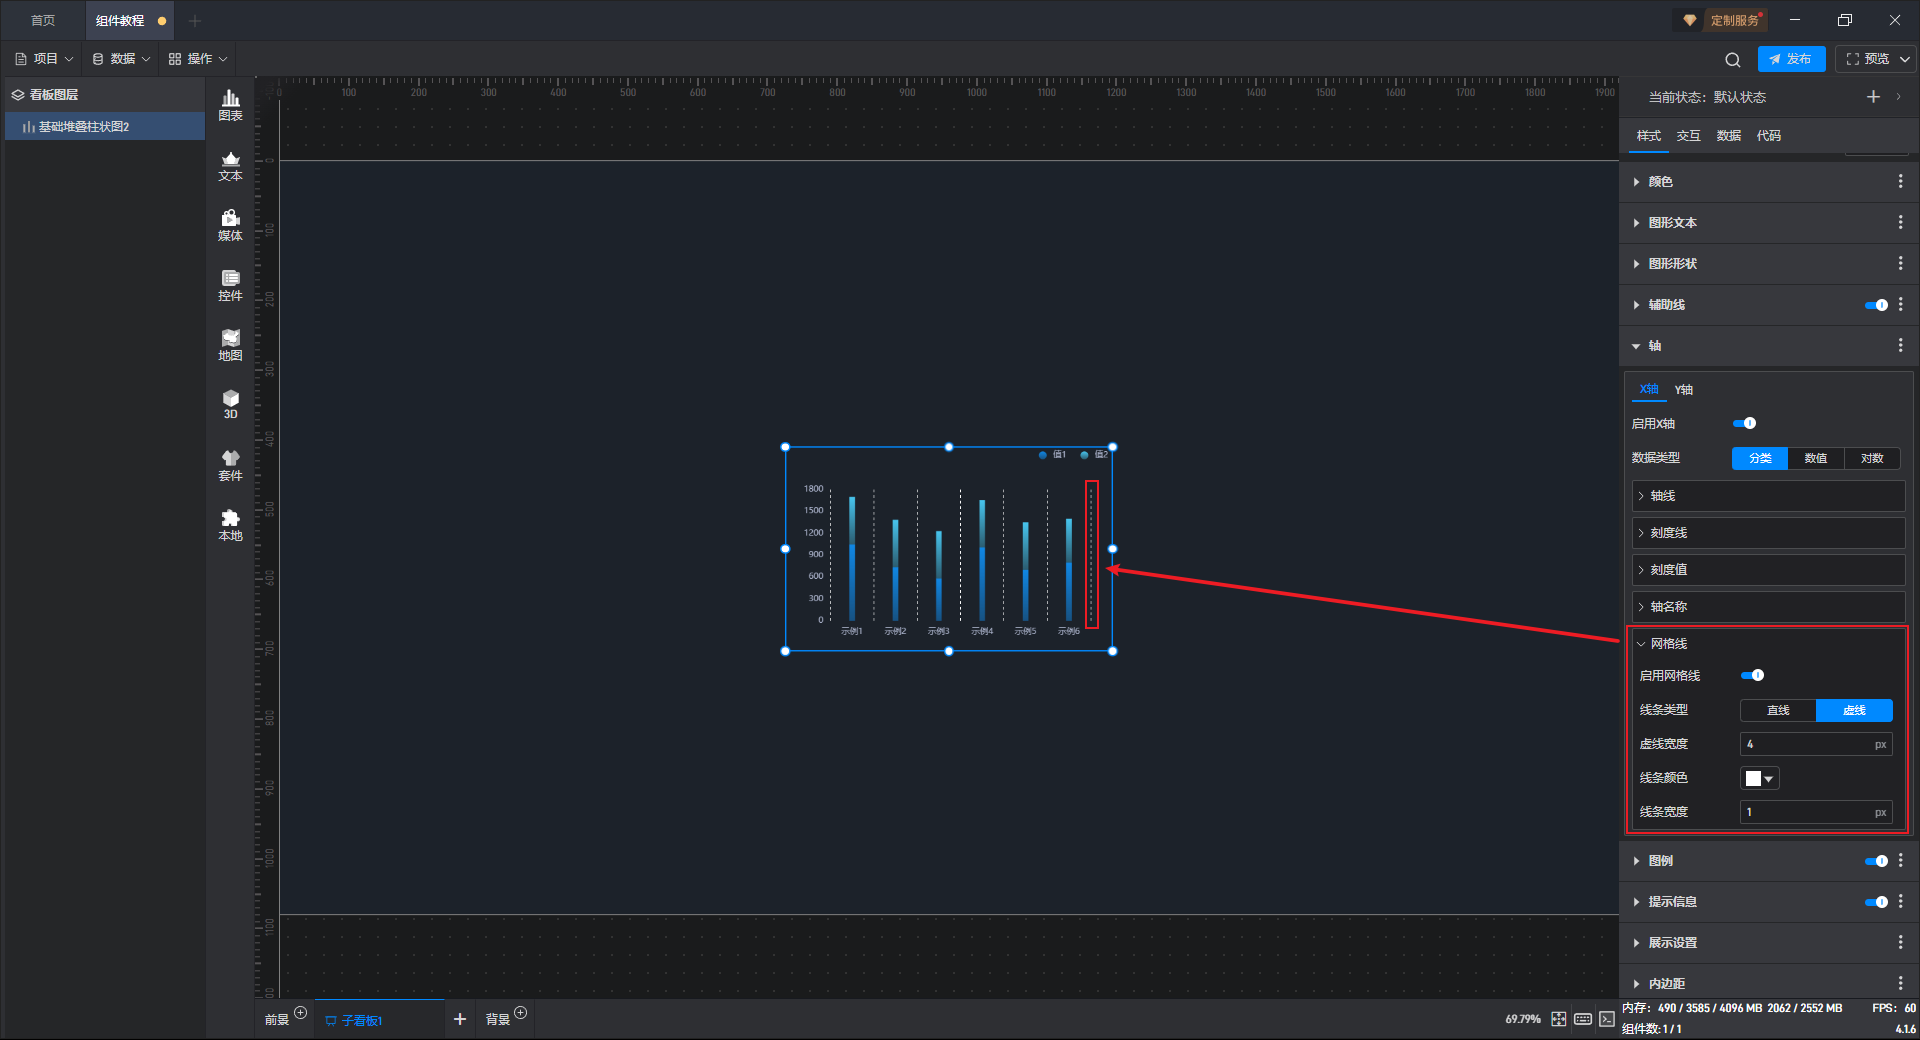Open more options for 内边距 section

click(1900, 984)
